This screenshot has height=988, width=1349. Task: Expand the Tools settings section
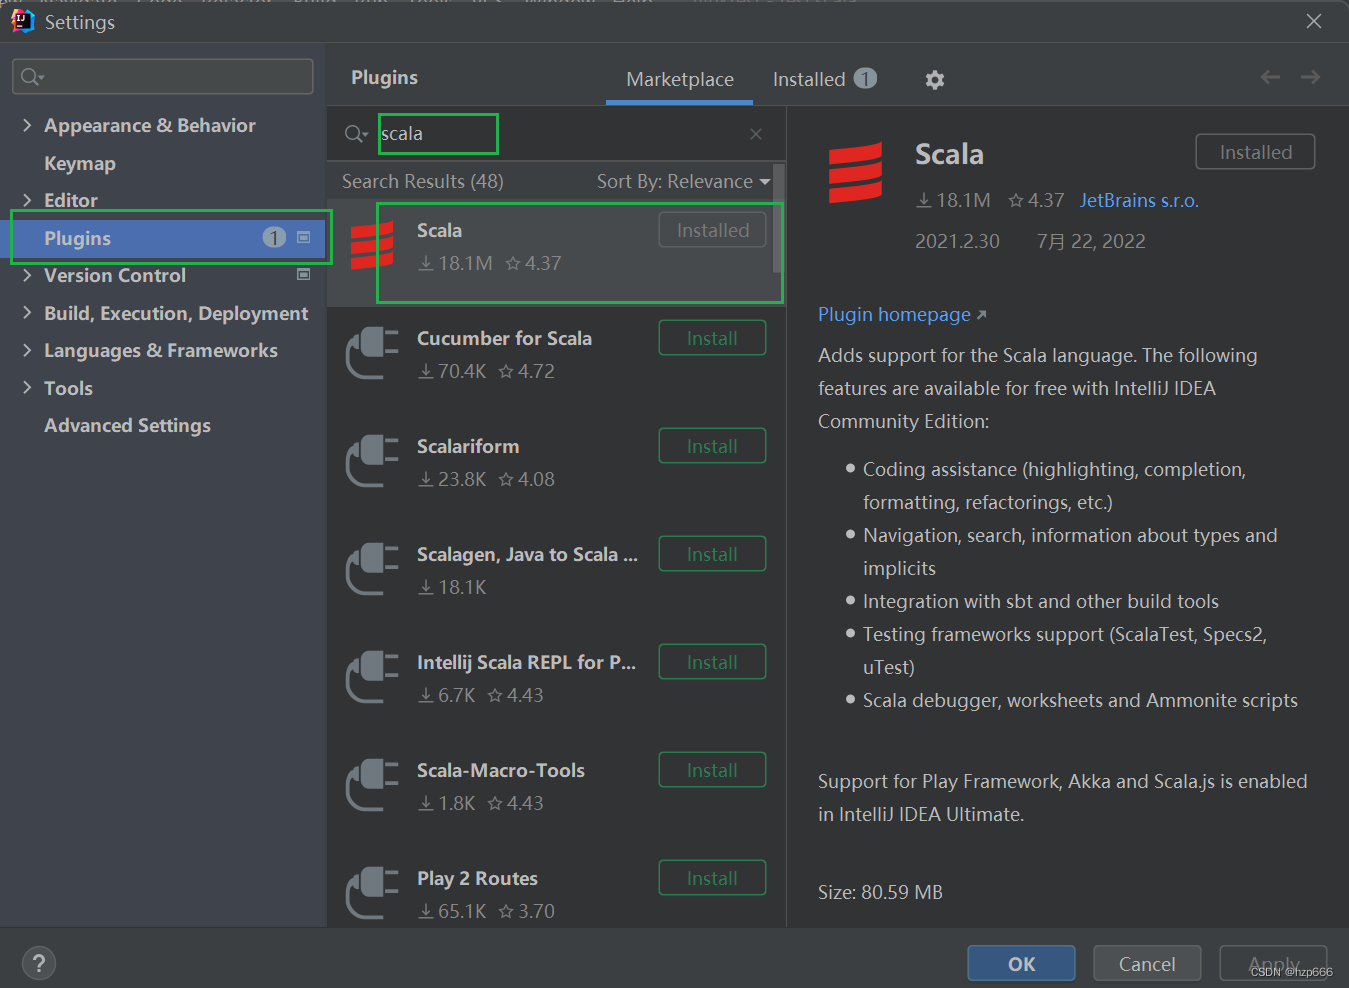coord(27,388)
